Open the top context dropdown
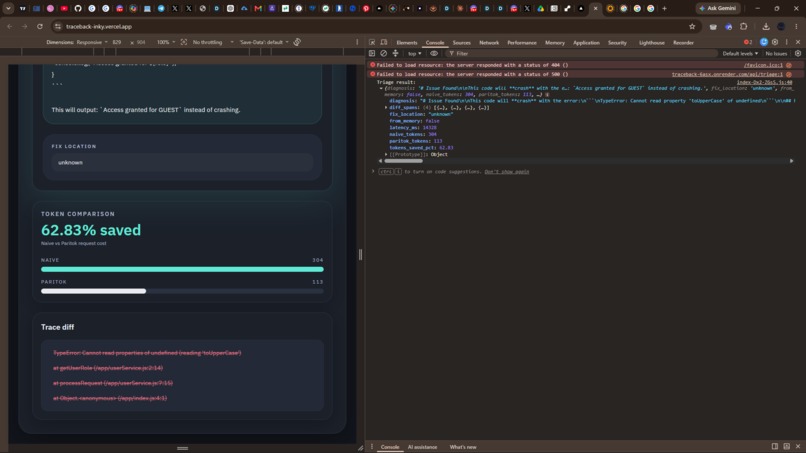Viewport: 806px width, 453px height. pyautogui.click(x=414, y=53)
